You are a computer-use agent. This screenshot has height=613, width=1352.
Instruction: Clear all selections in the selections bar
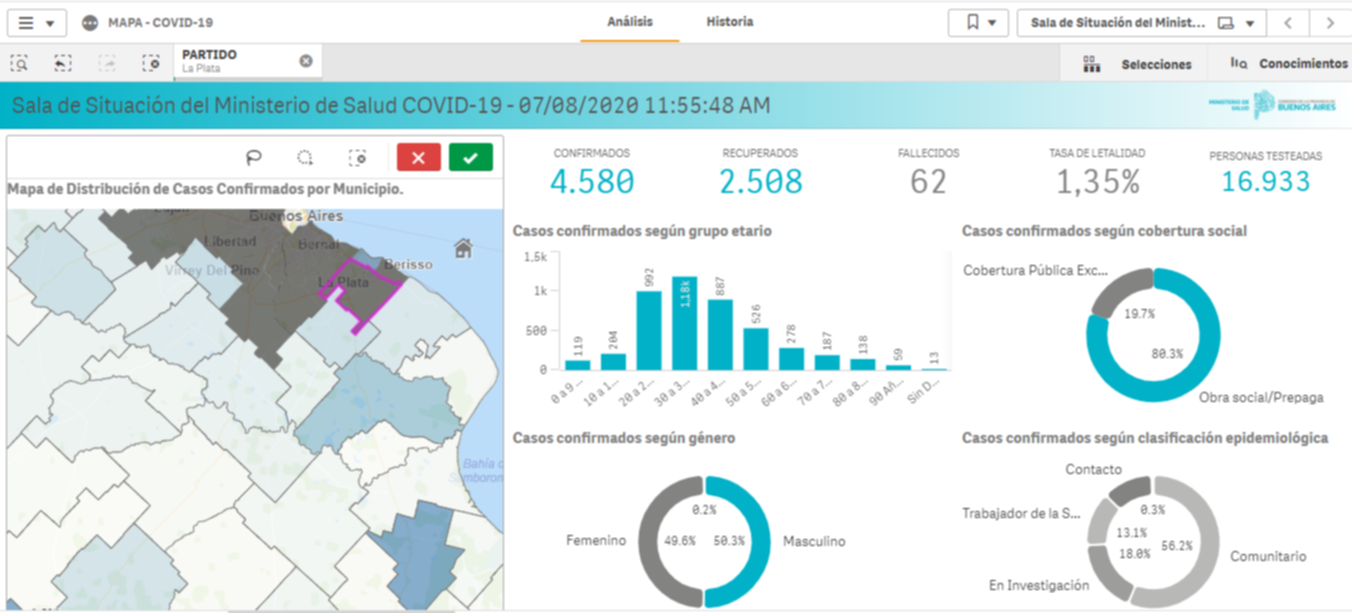[150, 63]
